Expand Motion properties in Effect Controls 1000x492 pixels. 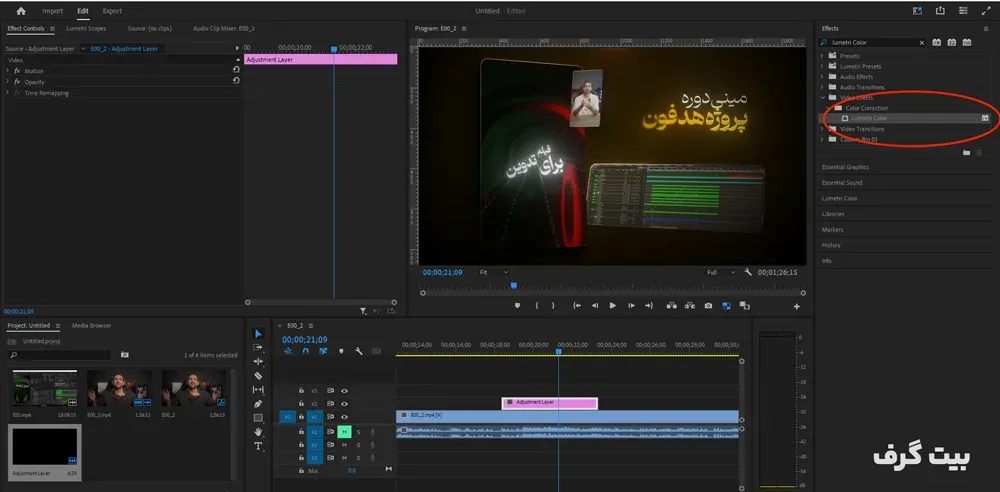8,71
